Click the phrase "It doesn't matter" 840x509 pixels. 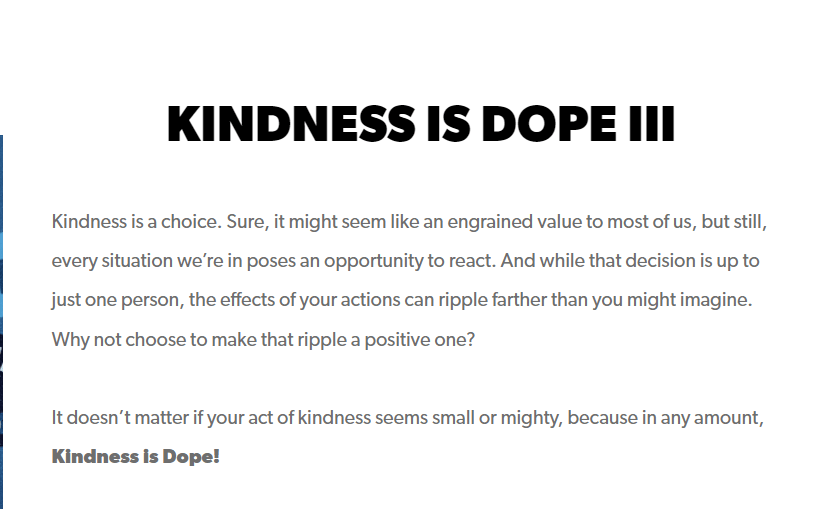(113, 417)
